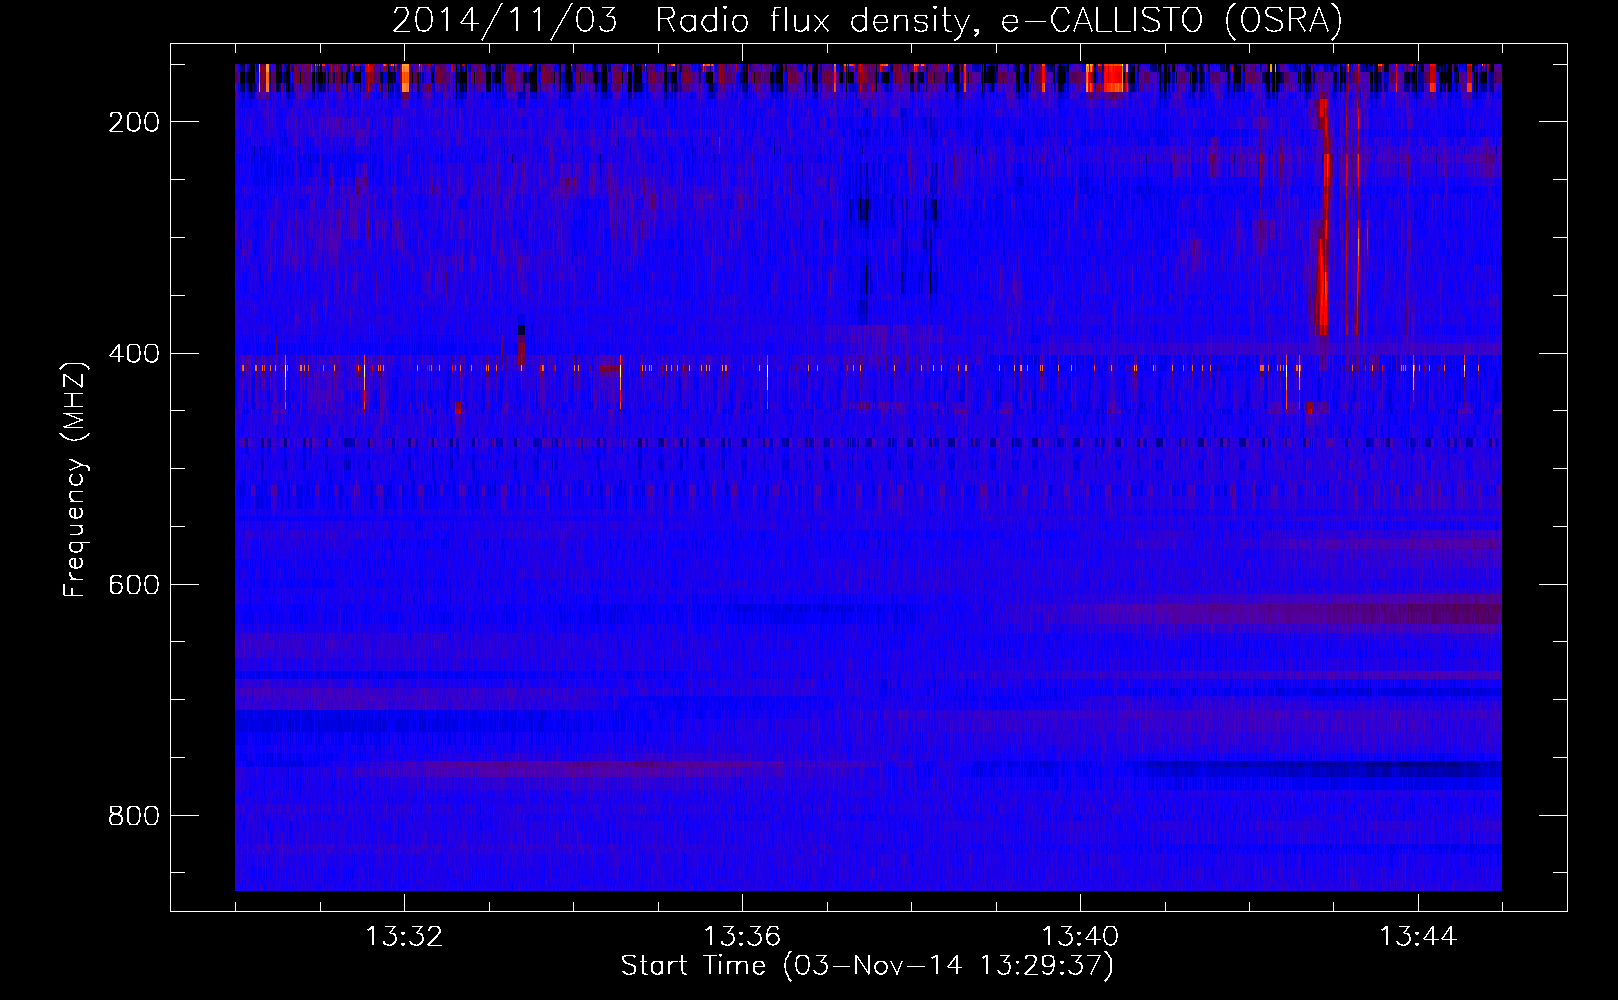Click the 200 frequency tick label
This screenshot has height=1000, width=1618.
tap(134, 122)
